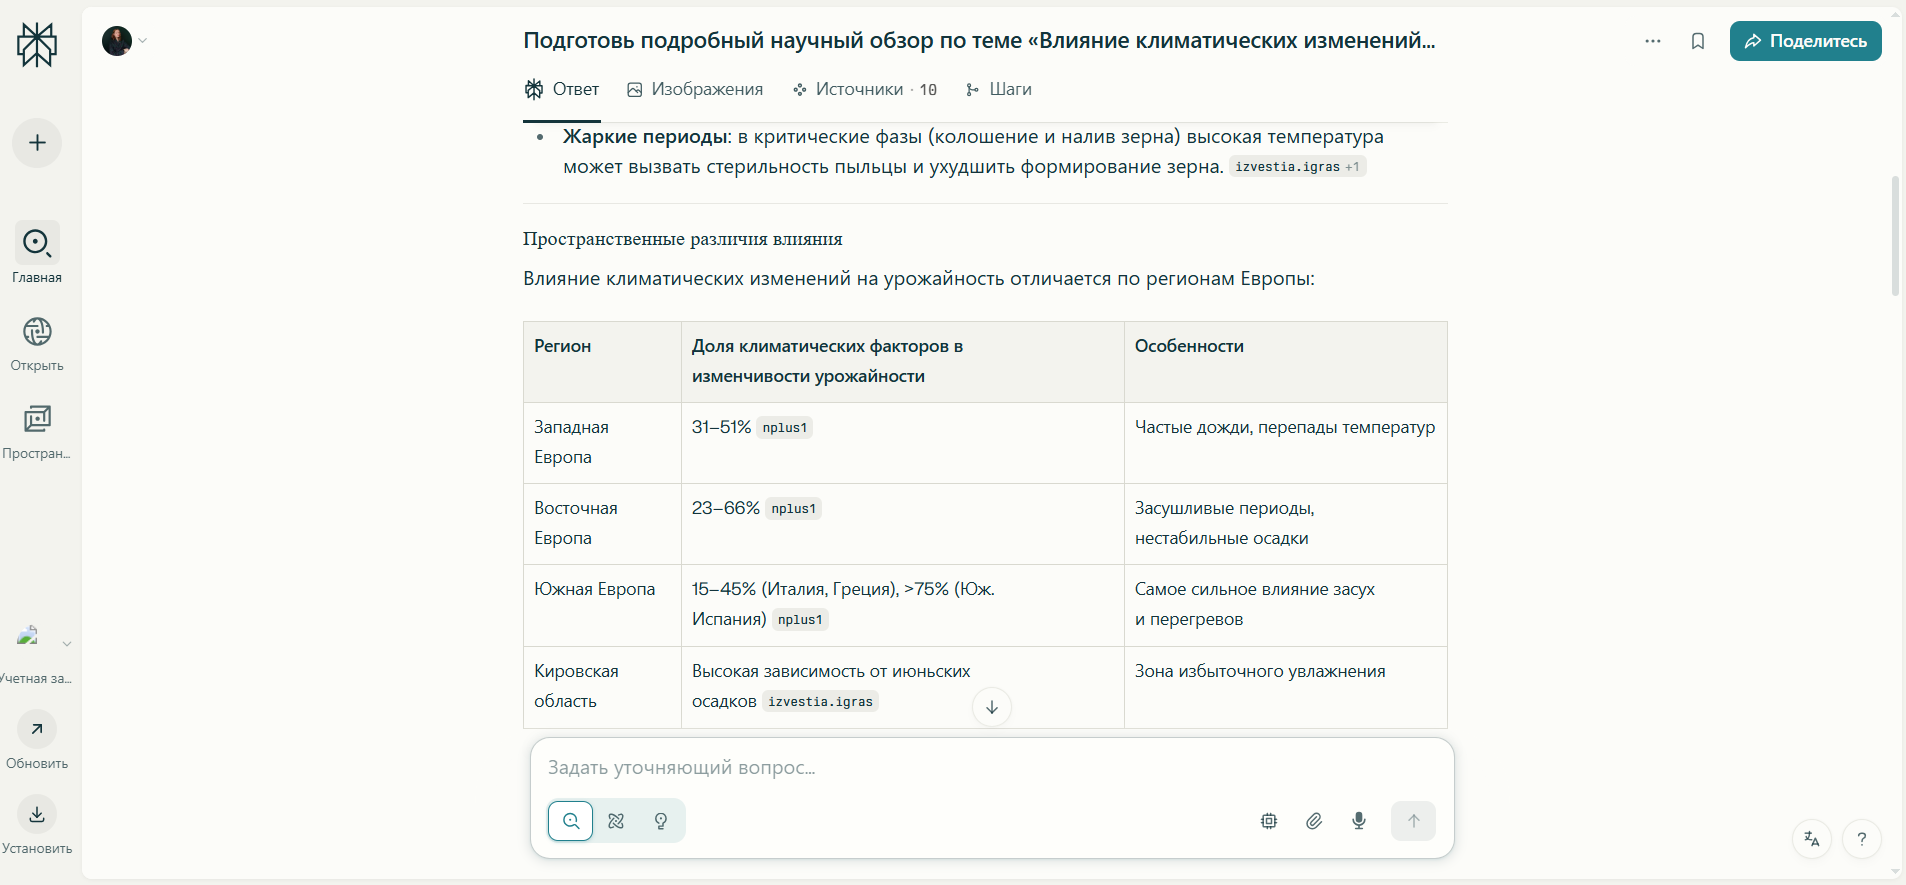Submit the question with arrow-up button
This screenshot has width=1906, height=885.
1413,821
